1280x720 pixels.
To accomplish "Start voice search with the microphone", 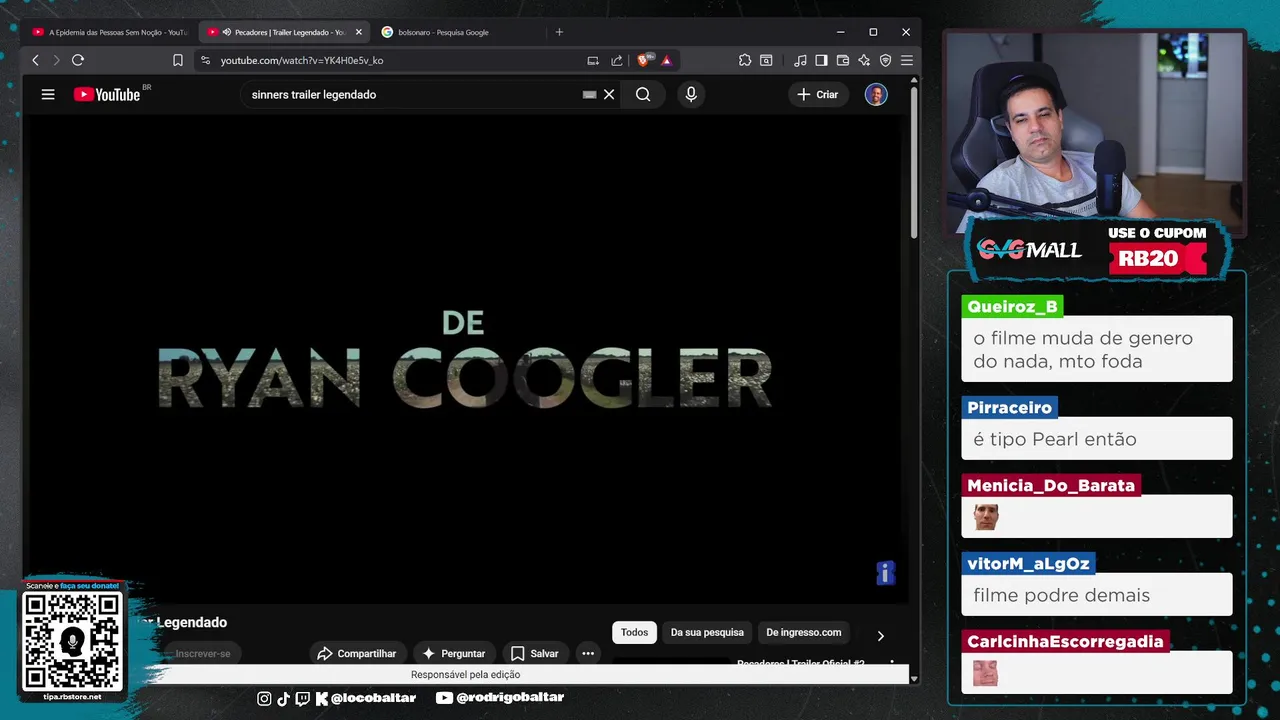I will [691, 94].
